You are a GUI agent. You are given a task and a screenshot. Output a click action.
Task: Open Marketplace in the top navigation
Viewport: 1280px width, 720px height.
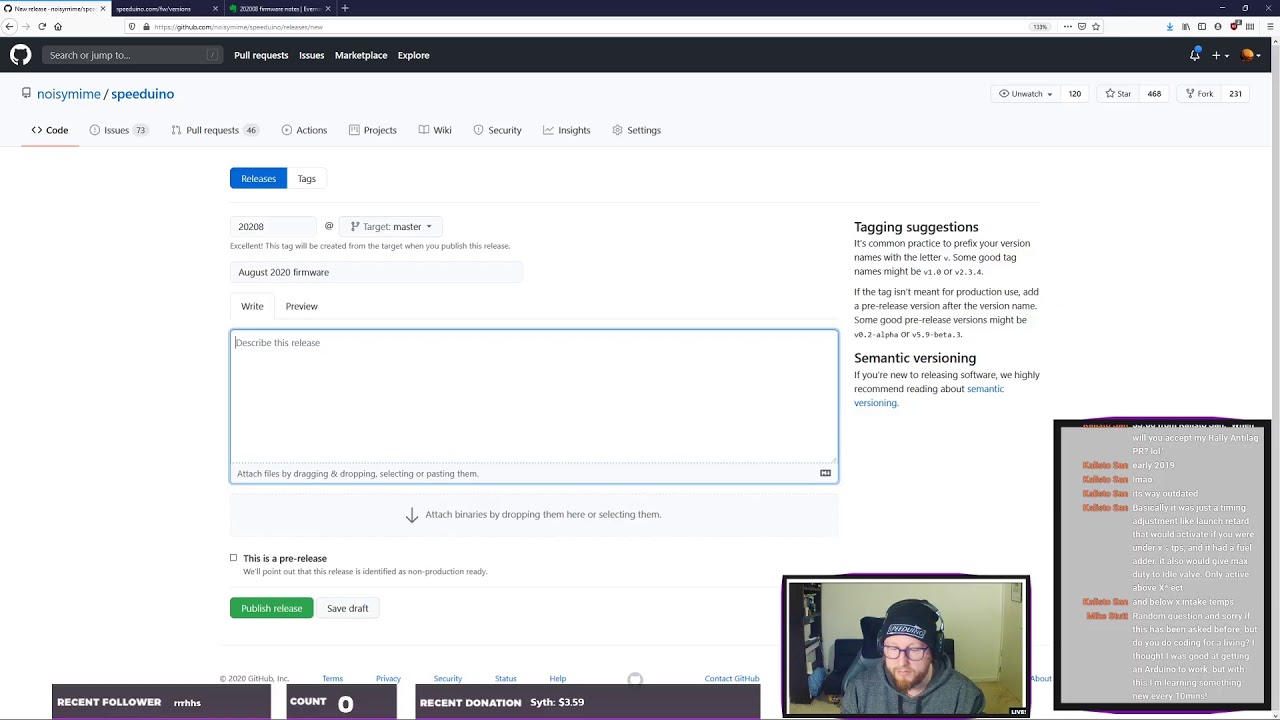[361, 55]
